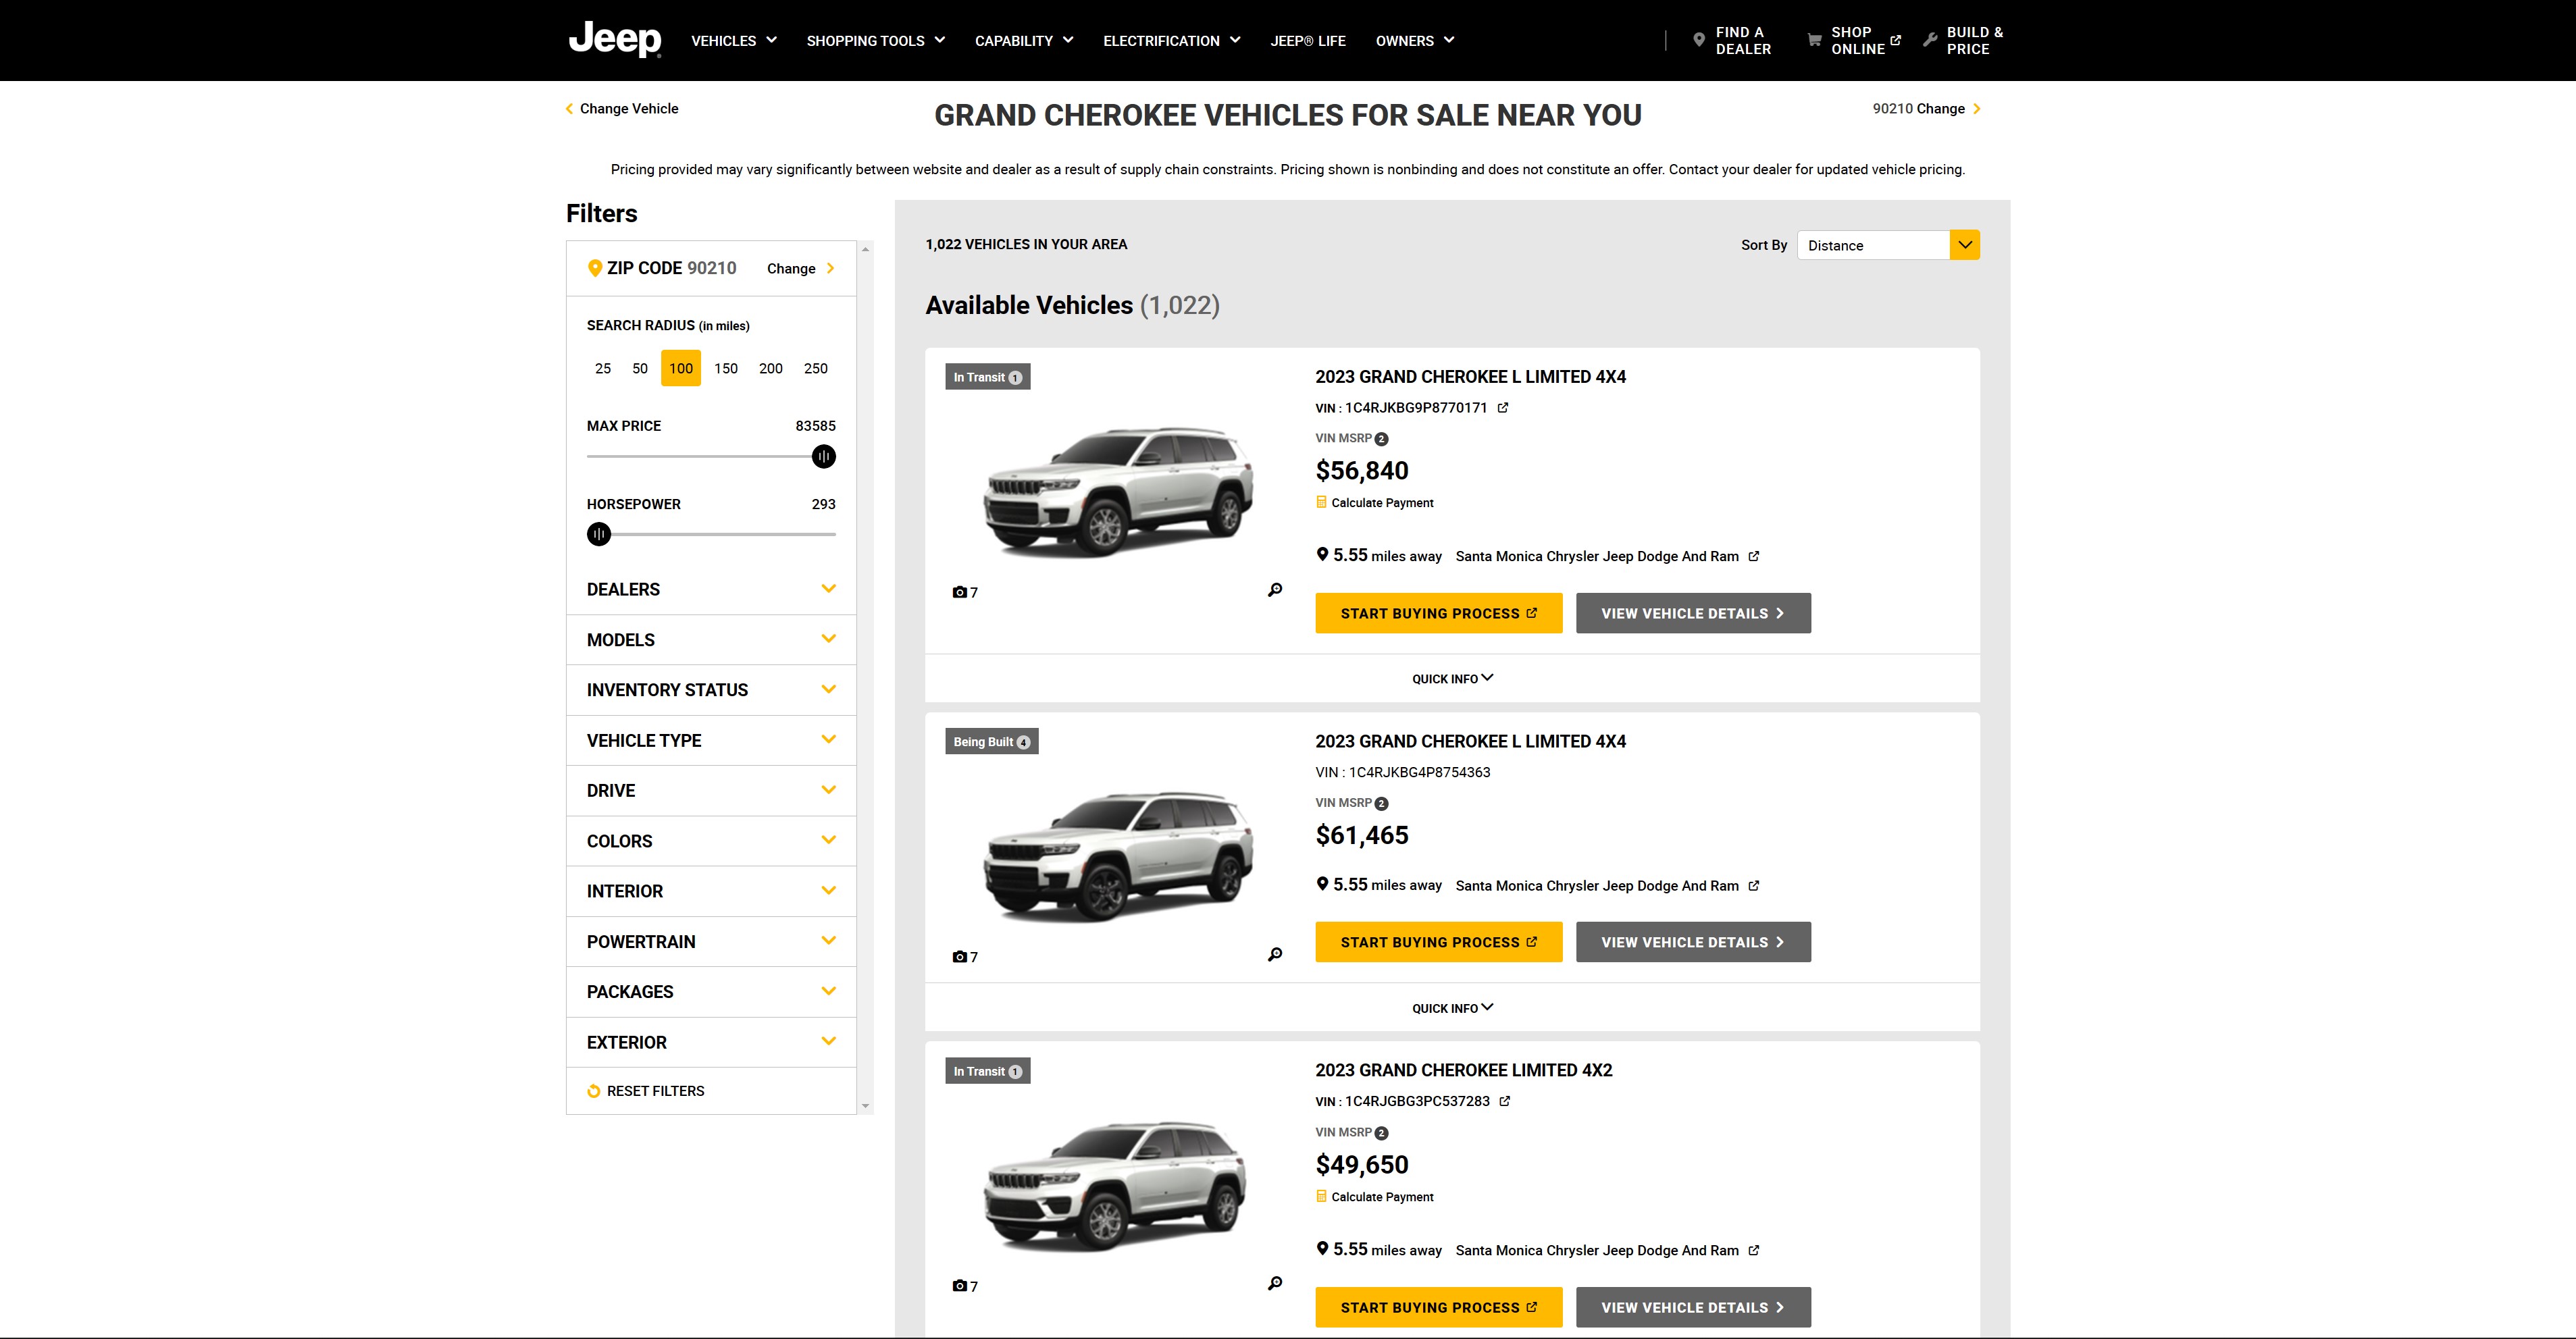
Task: Click the Jeep logo
Action: coord(615,40)
